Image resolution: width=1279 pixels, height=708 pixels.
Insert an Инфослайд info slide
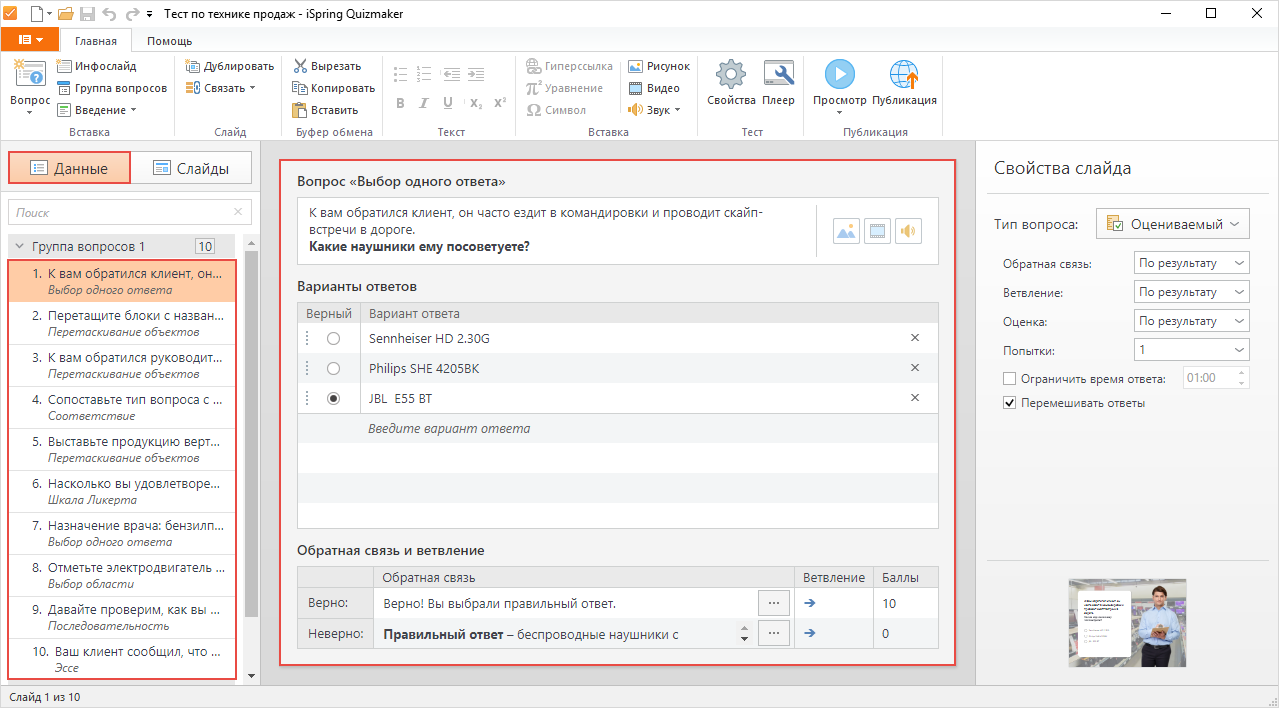point(97,66)
